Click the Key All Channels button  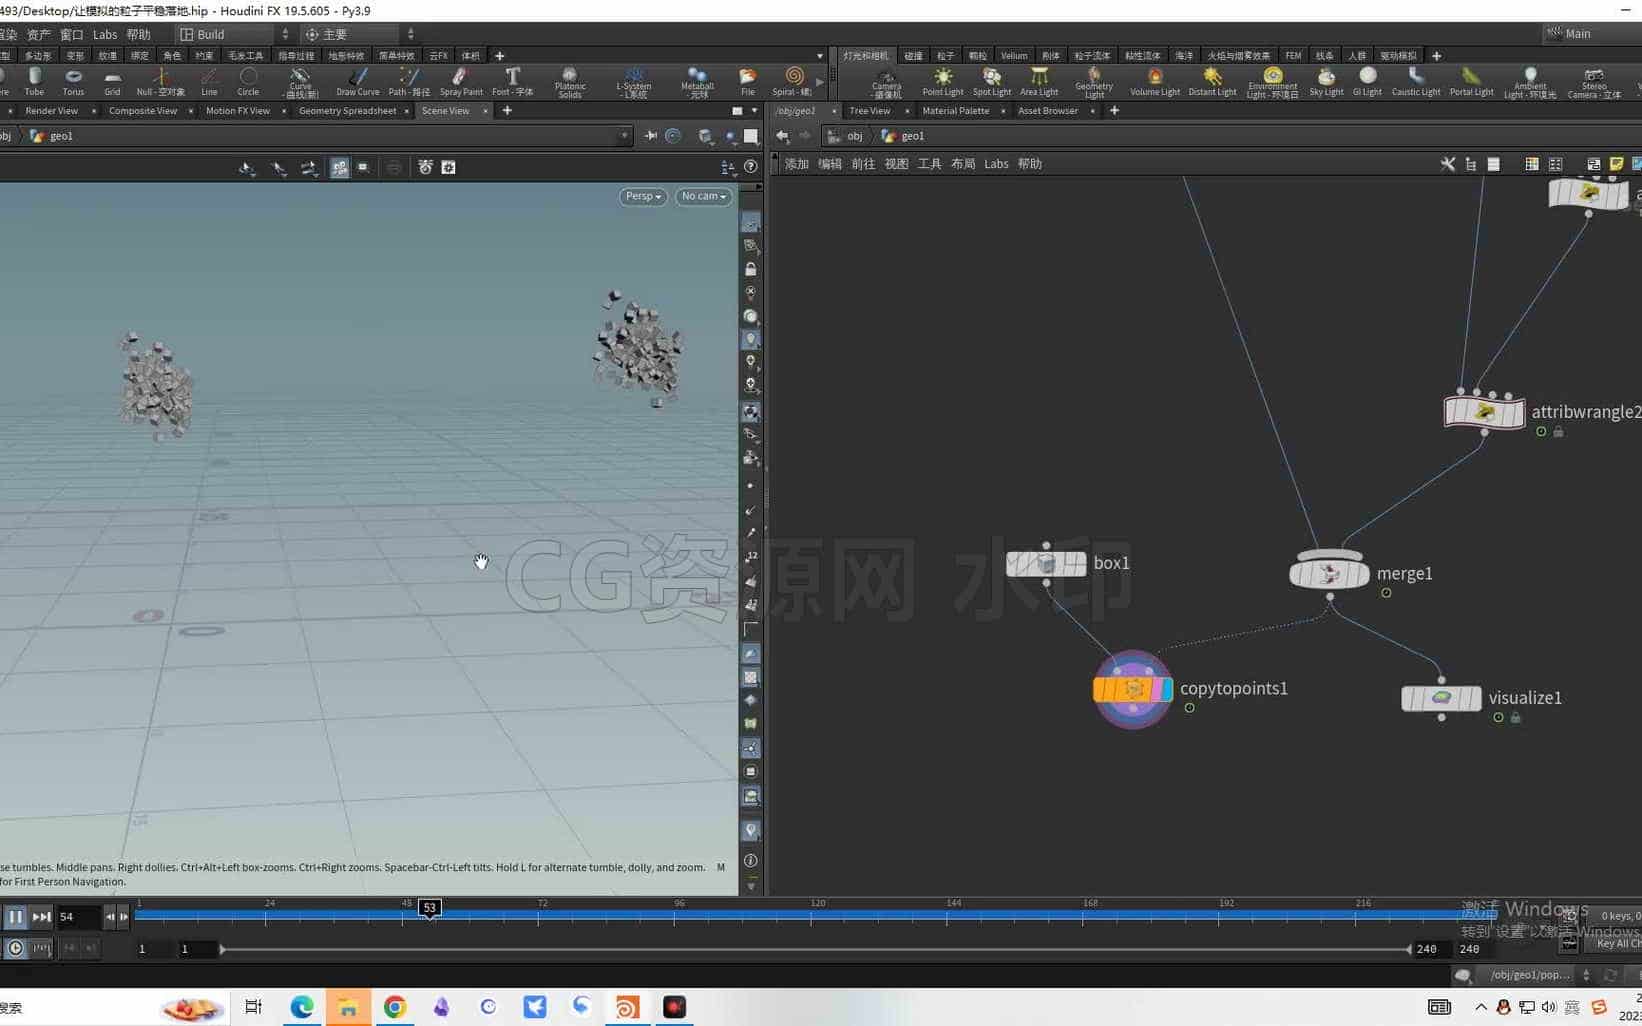[1618, 944]
